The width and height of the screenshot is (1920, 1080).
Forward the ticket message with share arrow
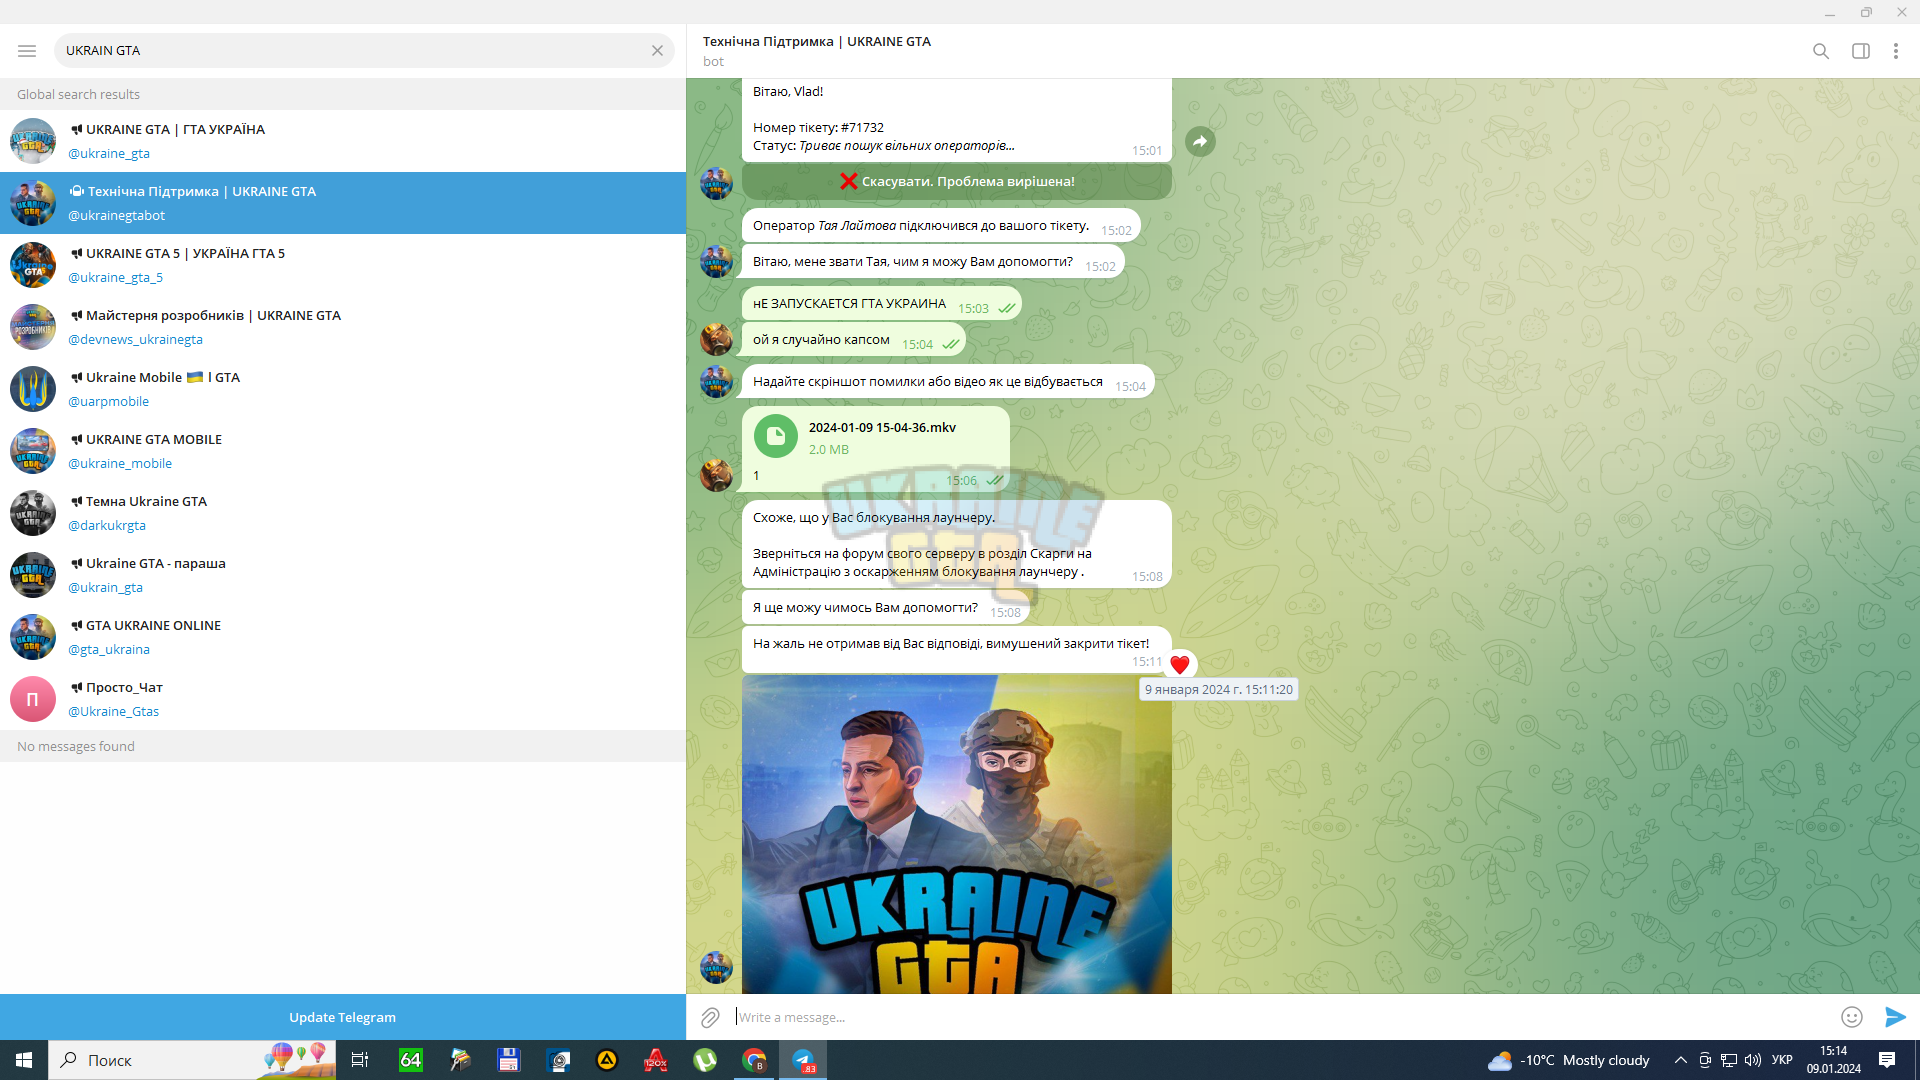pyautogui.click(x=1200, y=142)
